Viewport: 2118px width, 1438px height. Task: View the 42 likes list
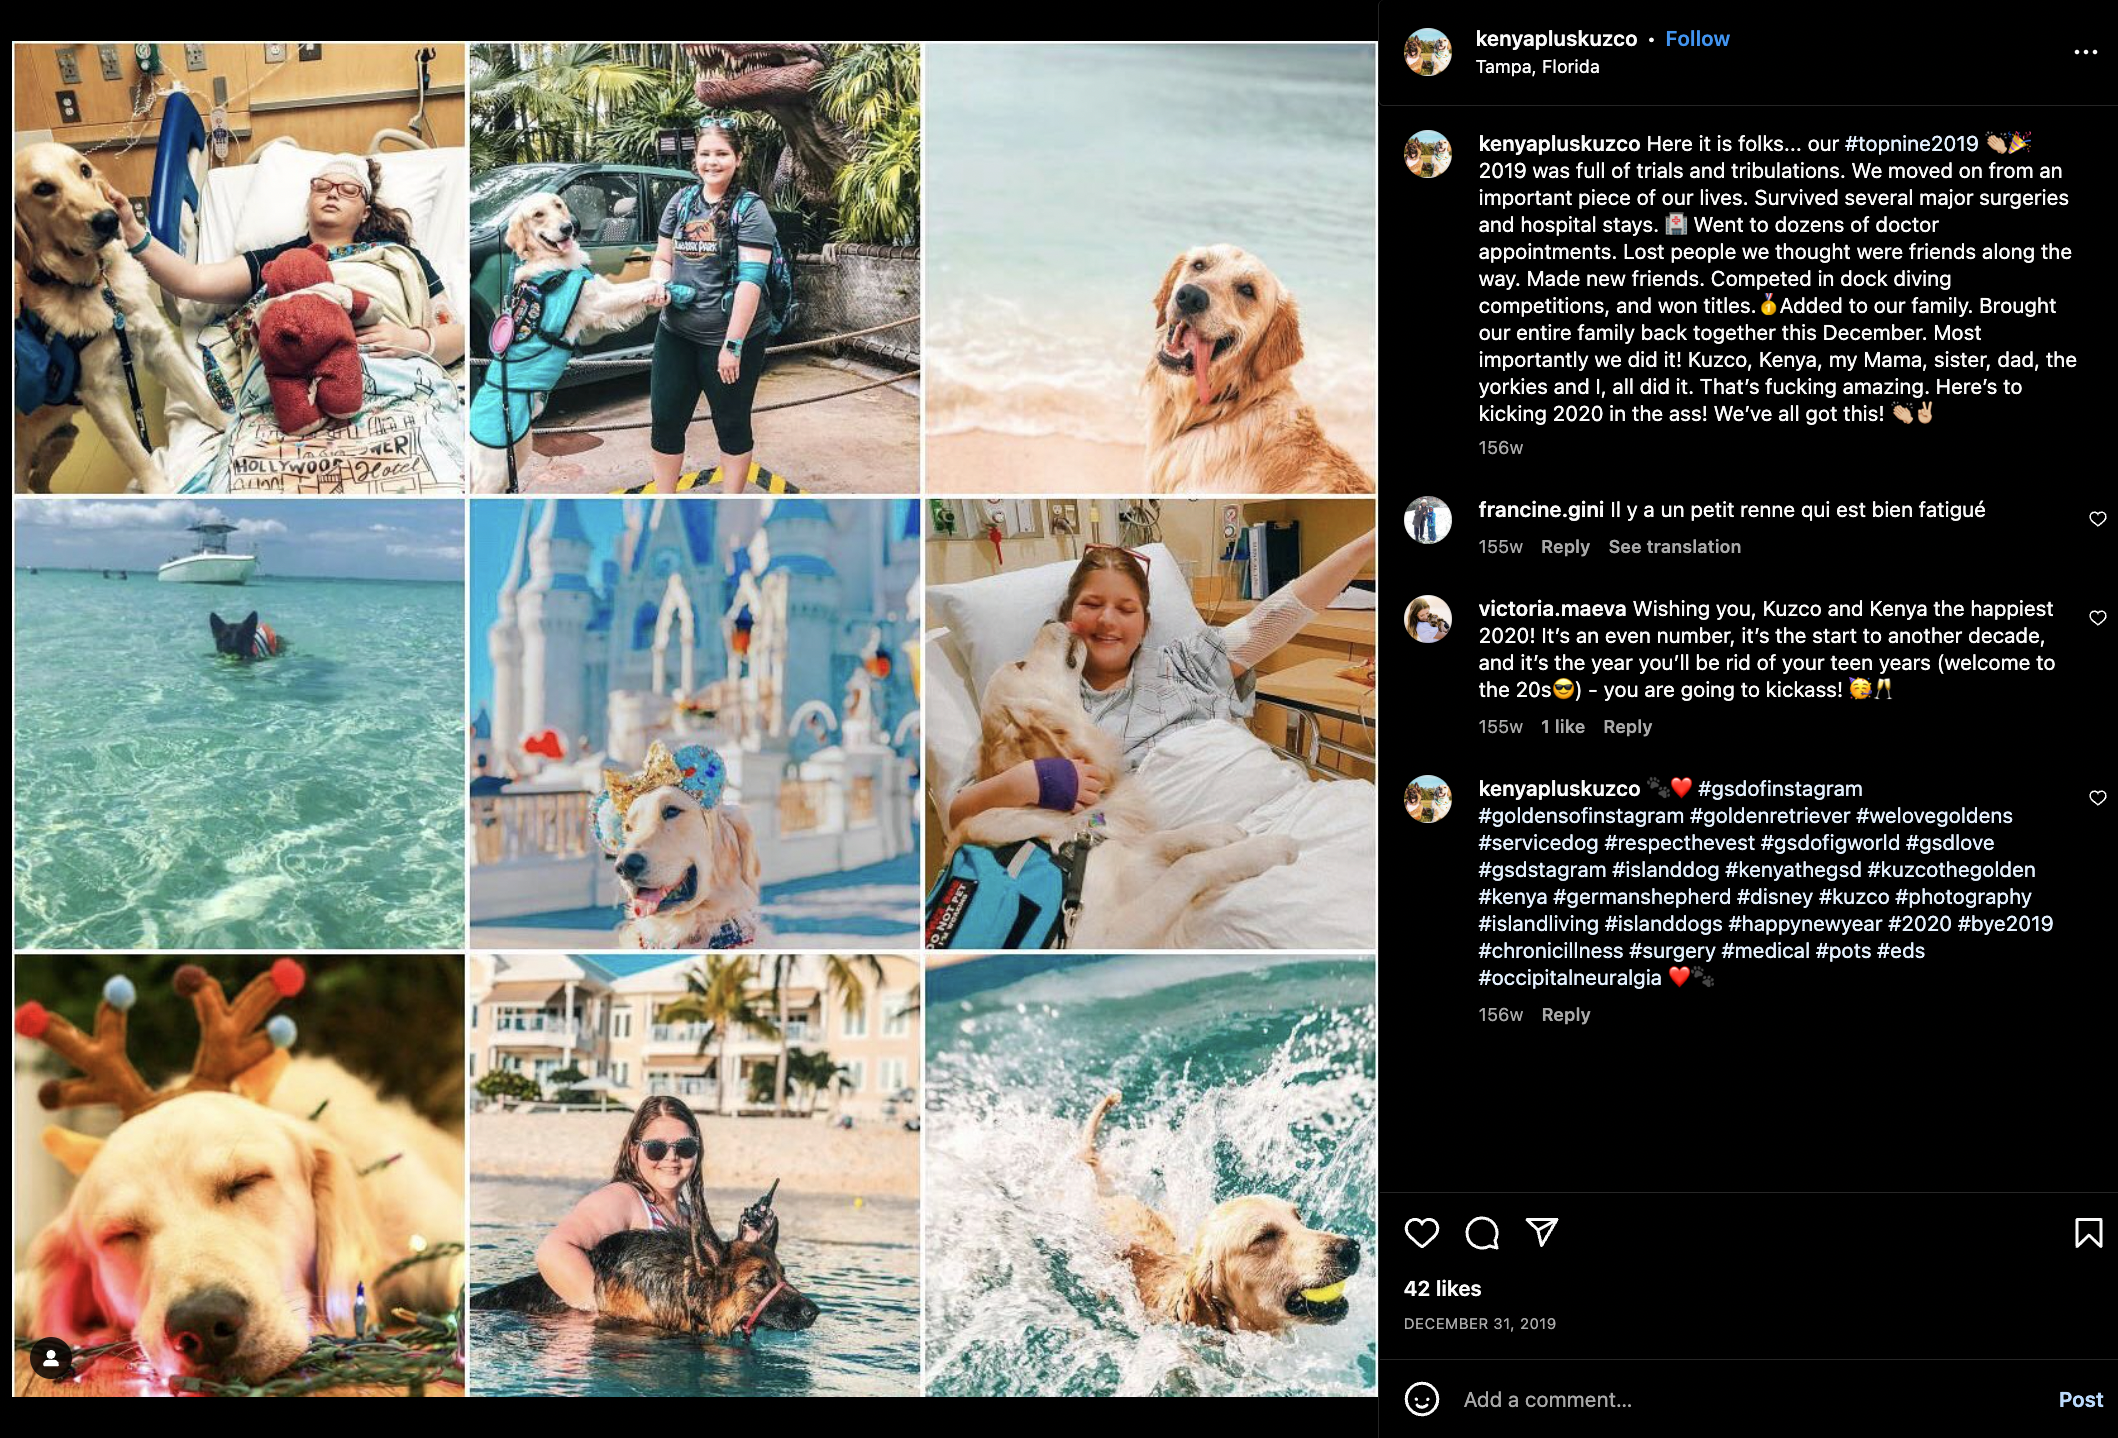[x=1442, y=1289]
